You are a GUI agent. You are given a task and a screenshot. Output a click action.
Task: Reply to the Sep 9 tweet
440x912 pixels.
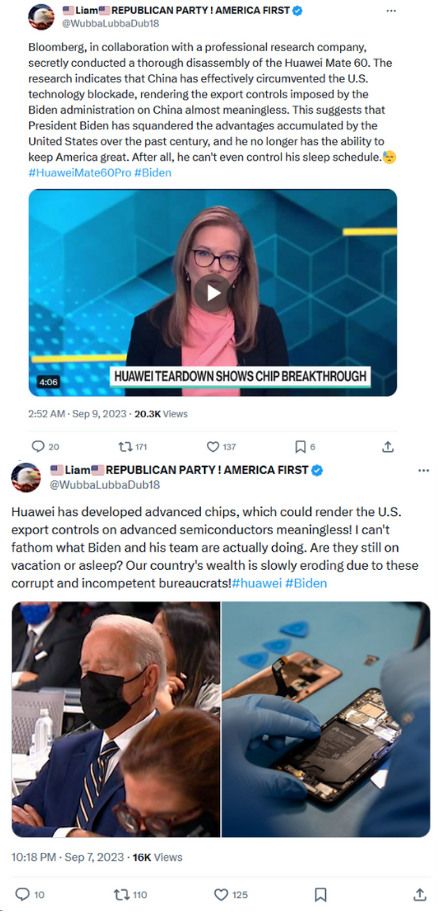point(38,446)
